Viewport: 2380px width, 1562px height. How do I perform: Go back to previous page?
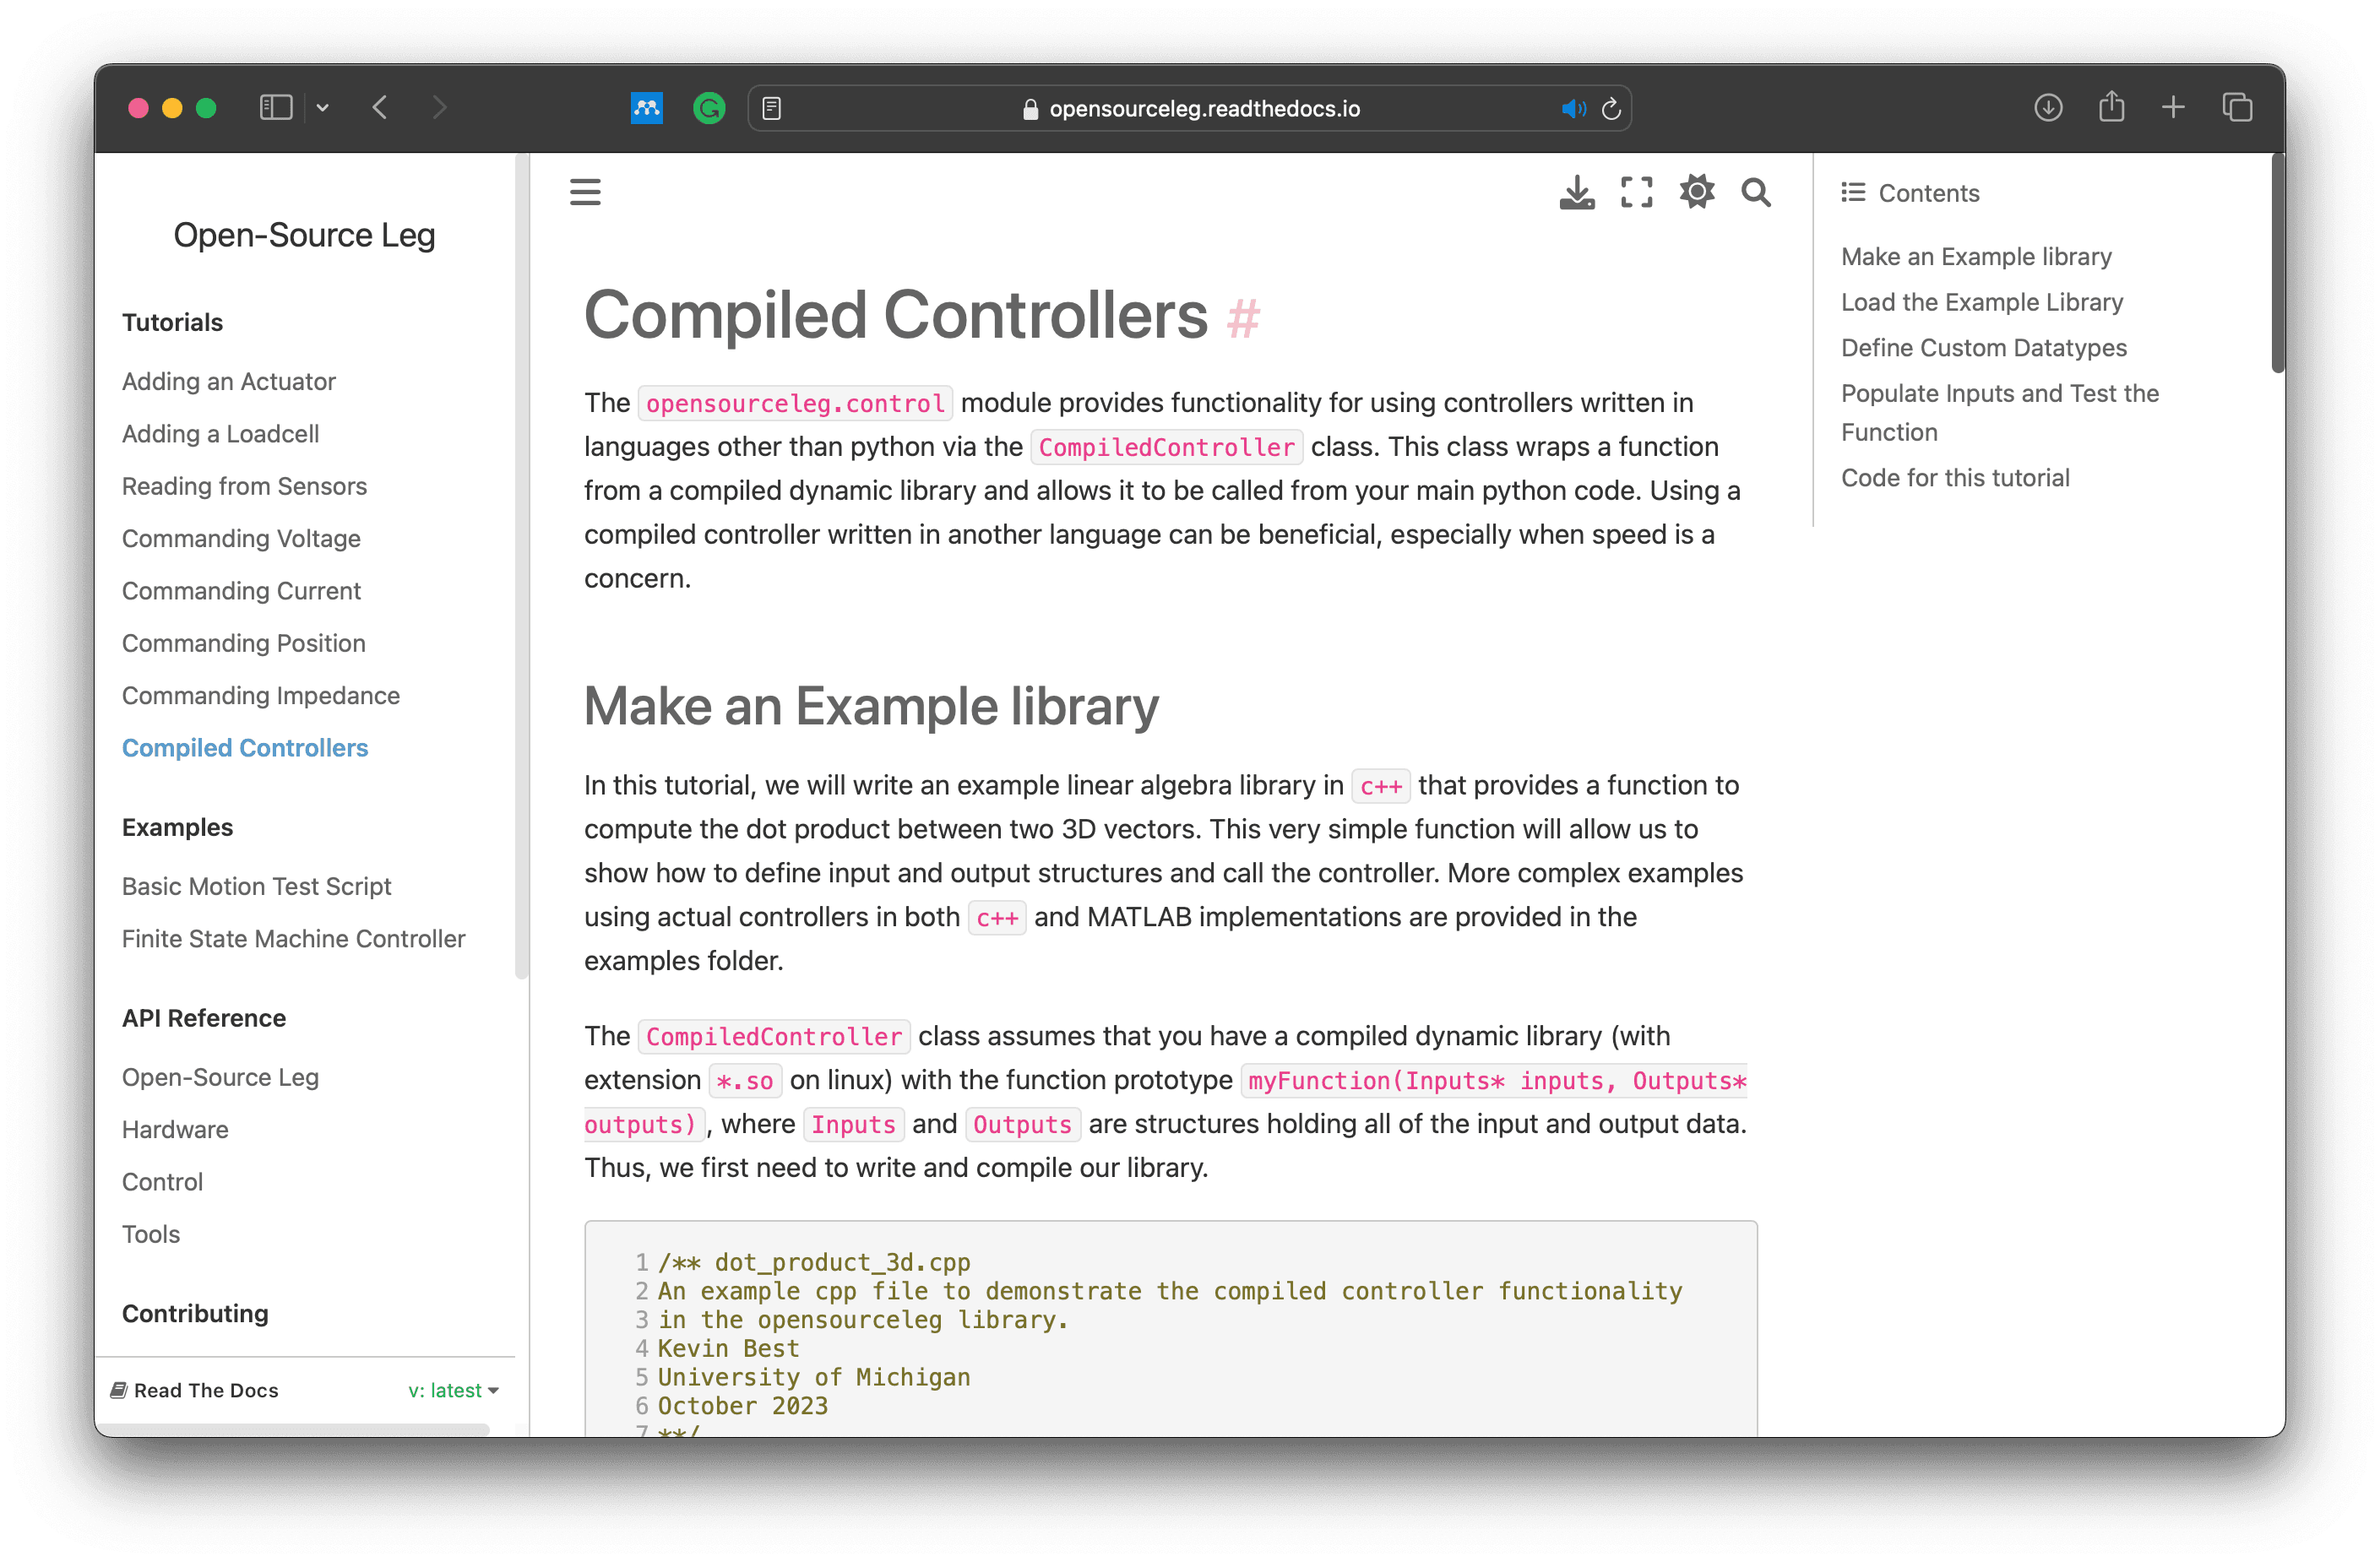(380, 107)
